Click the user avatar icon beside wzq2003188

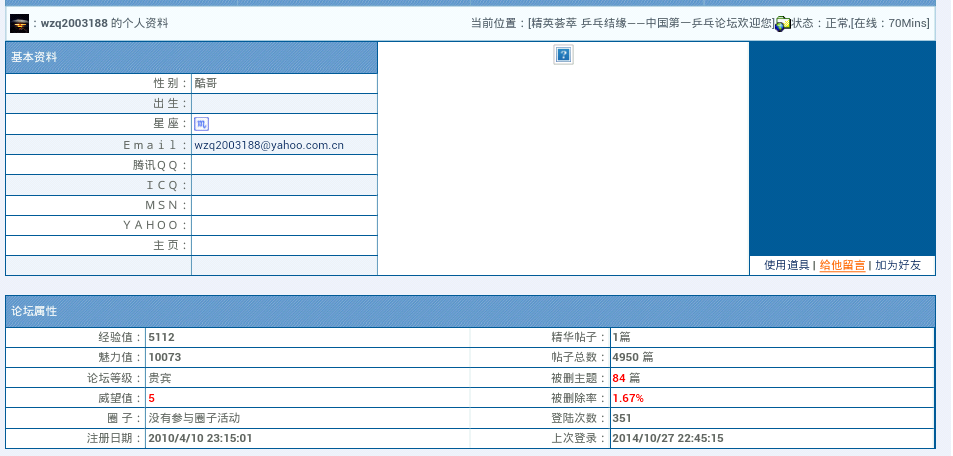point(19,24)
